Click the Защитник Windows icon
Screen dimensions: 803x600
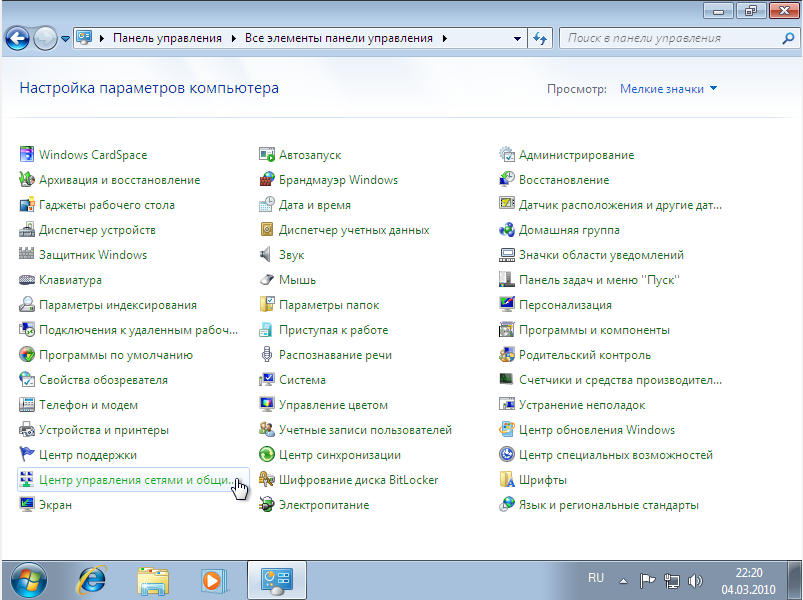(x=27, y=254)
